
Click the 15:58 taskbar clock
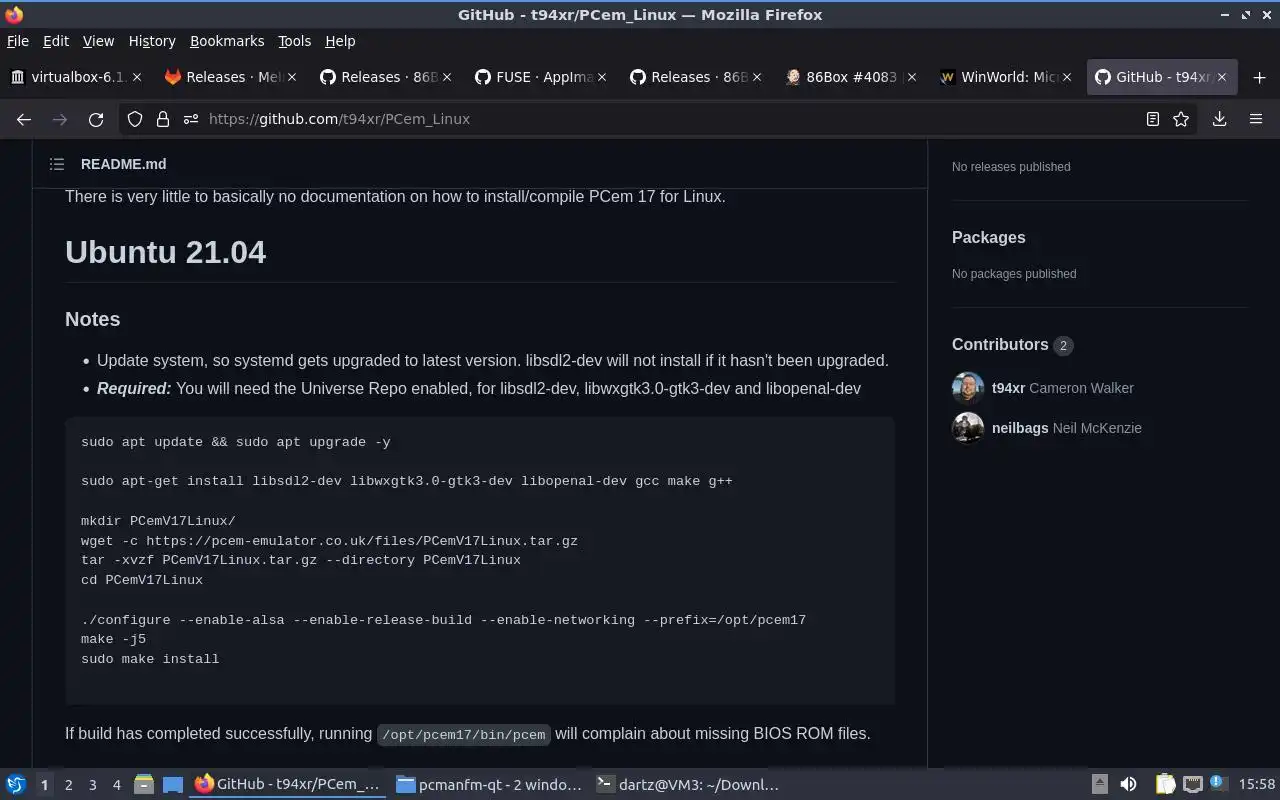(1256, 785)
